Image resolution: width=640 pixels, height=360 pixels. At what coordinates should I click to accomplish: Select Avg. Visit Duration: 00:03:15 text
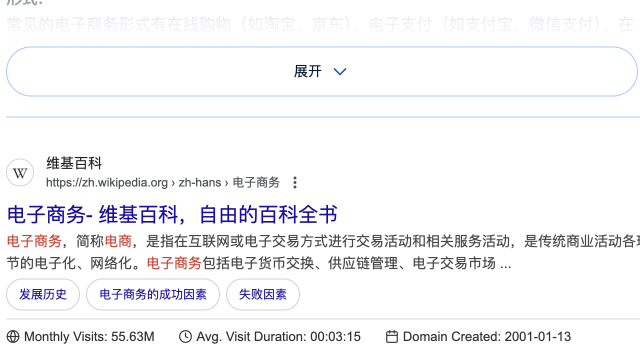tap(279, 337)
